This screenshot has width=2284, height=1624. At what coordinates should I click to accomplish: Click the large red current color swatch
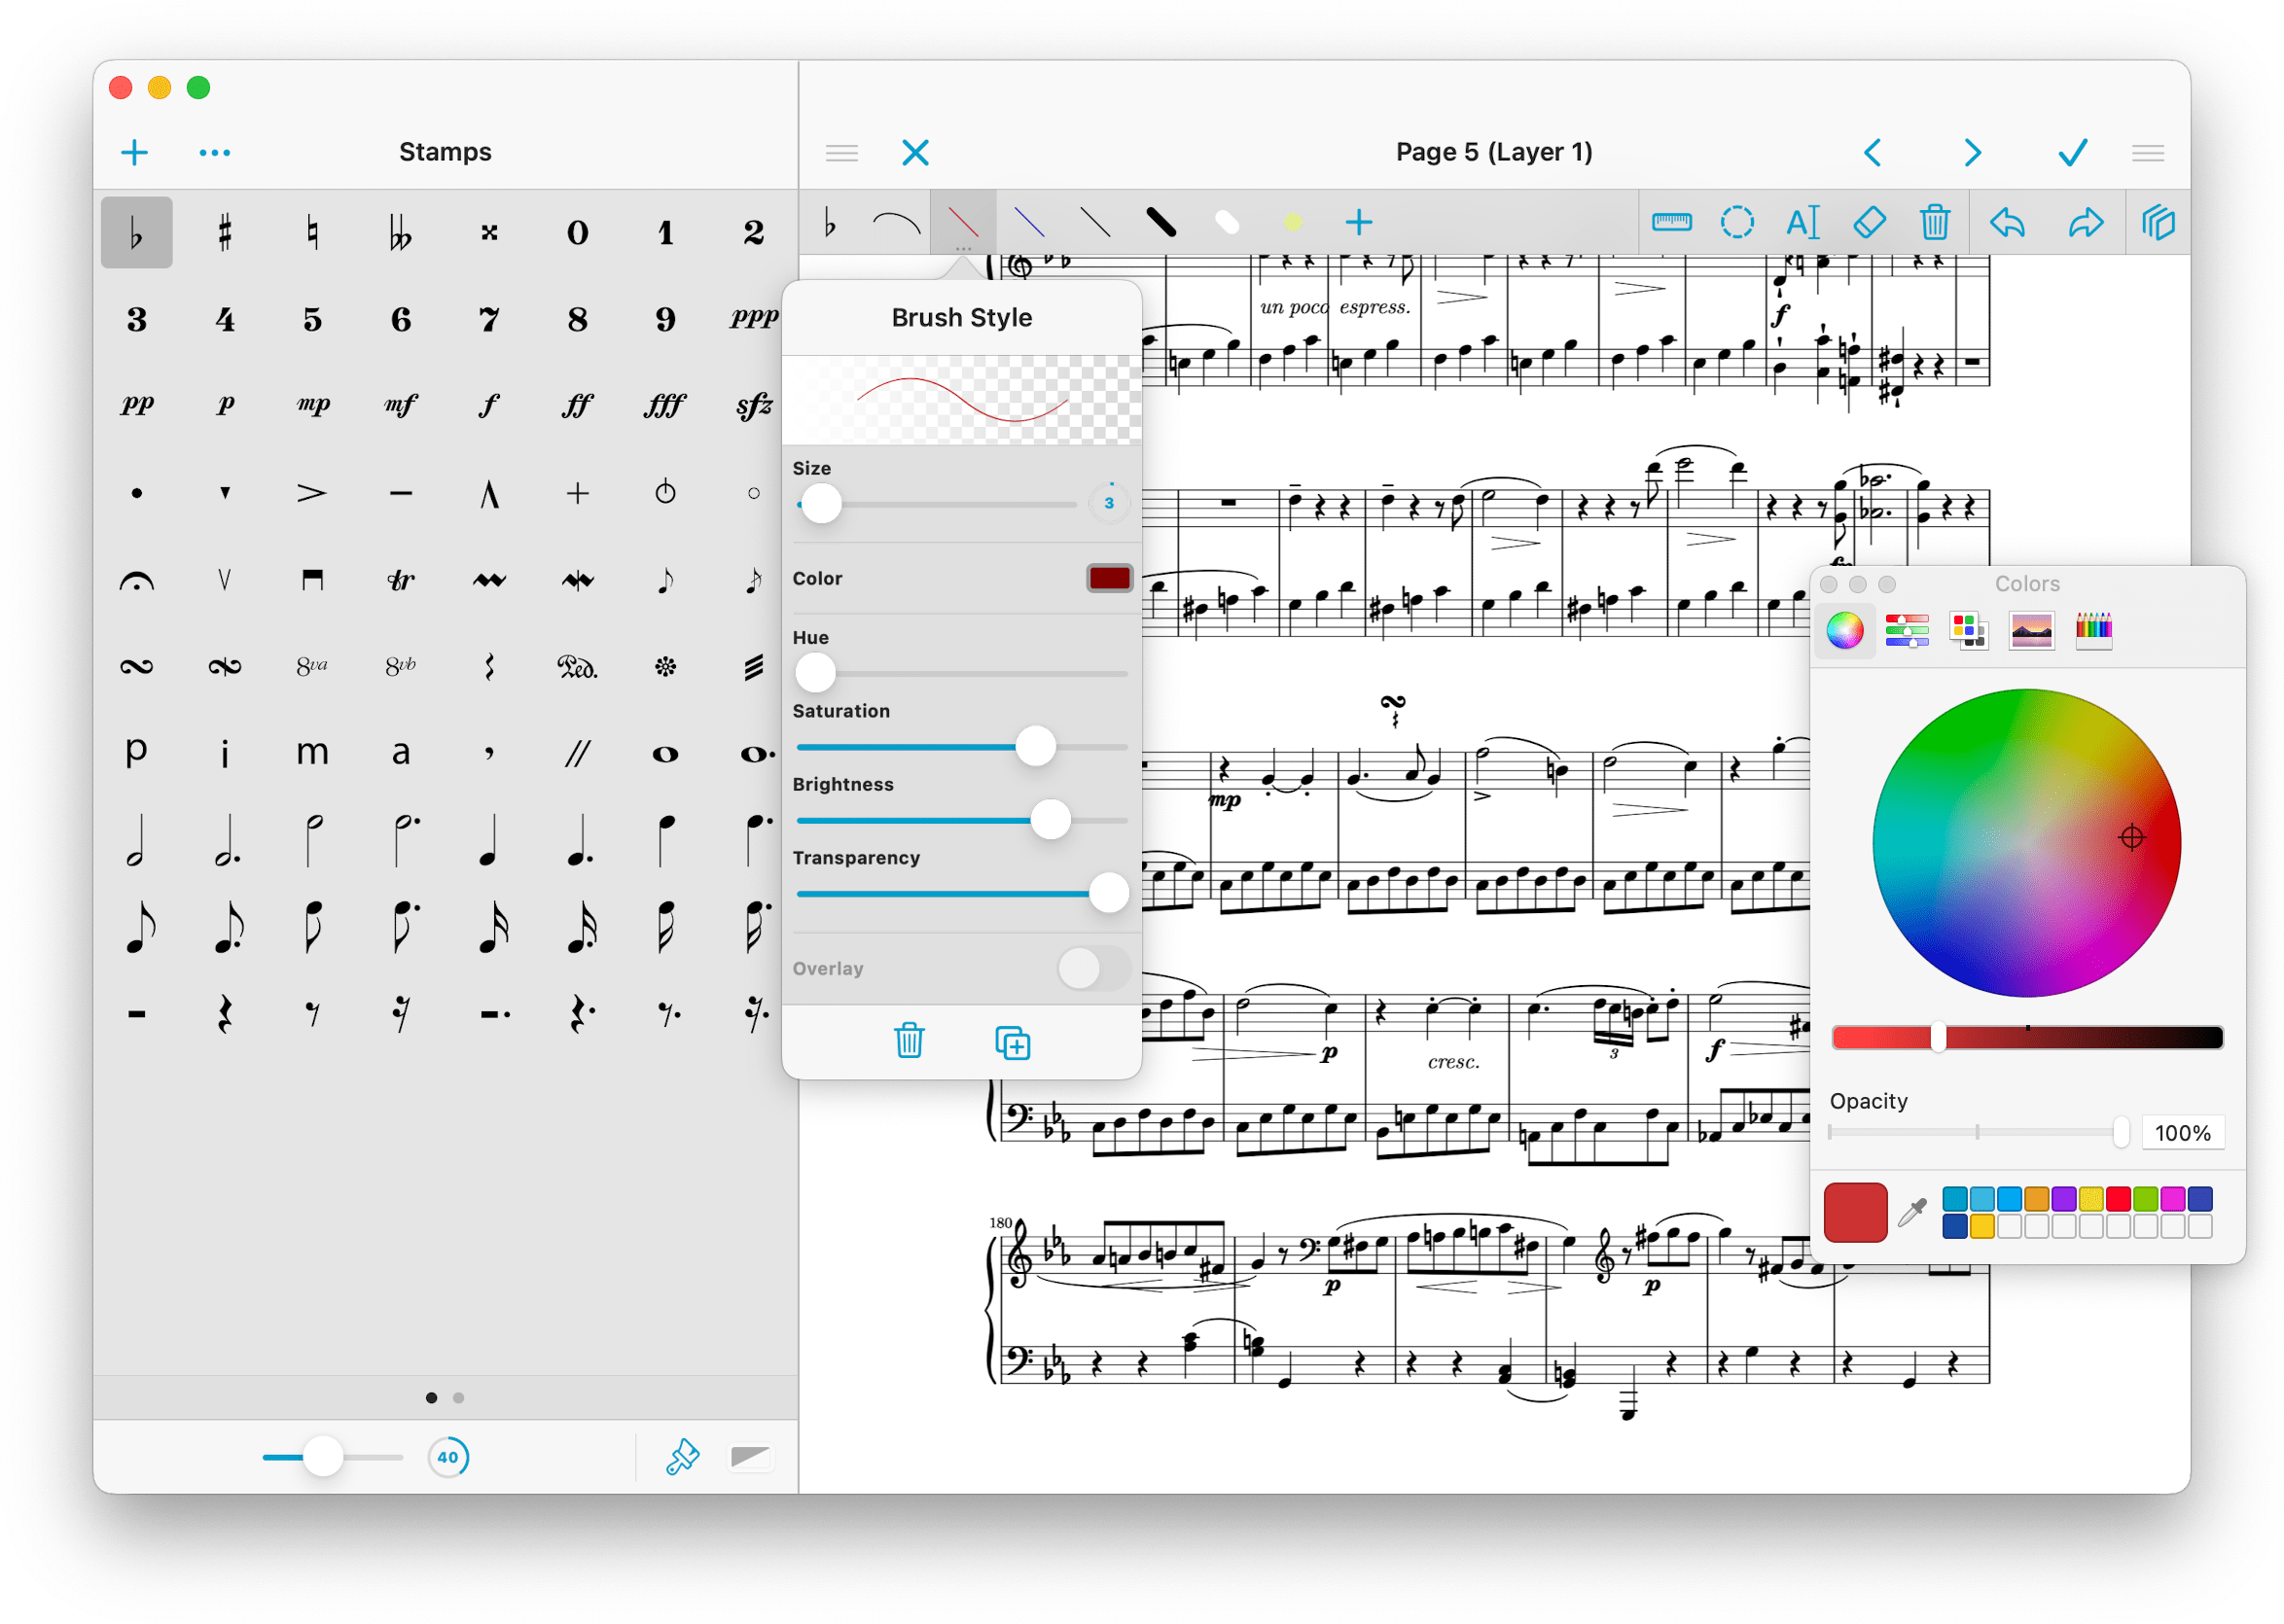[x=1855, y=1212]
